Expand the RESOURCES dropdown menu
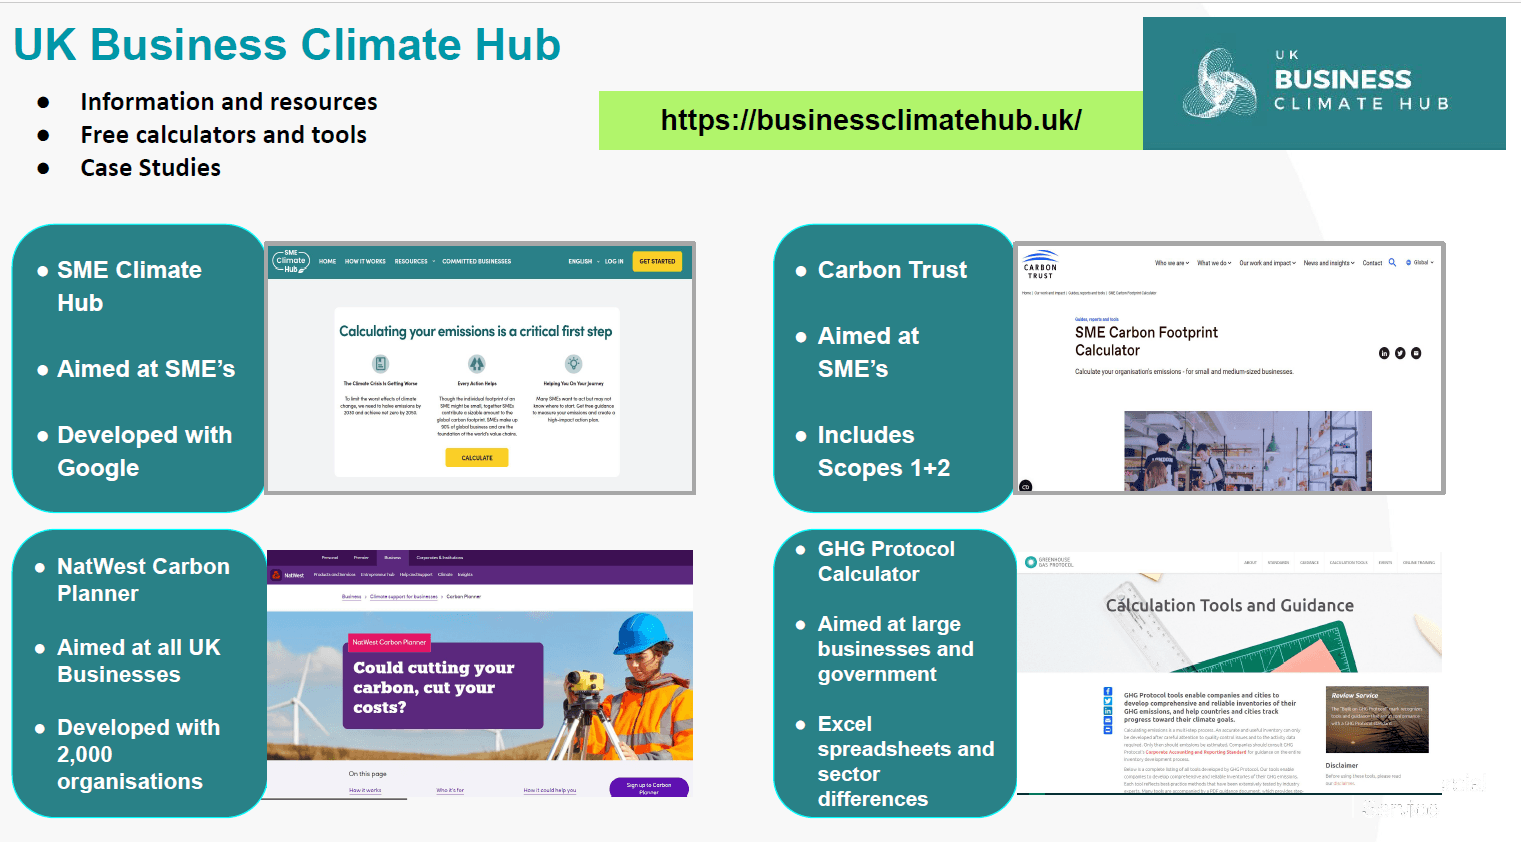 [x=414, y=262]
